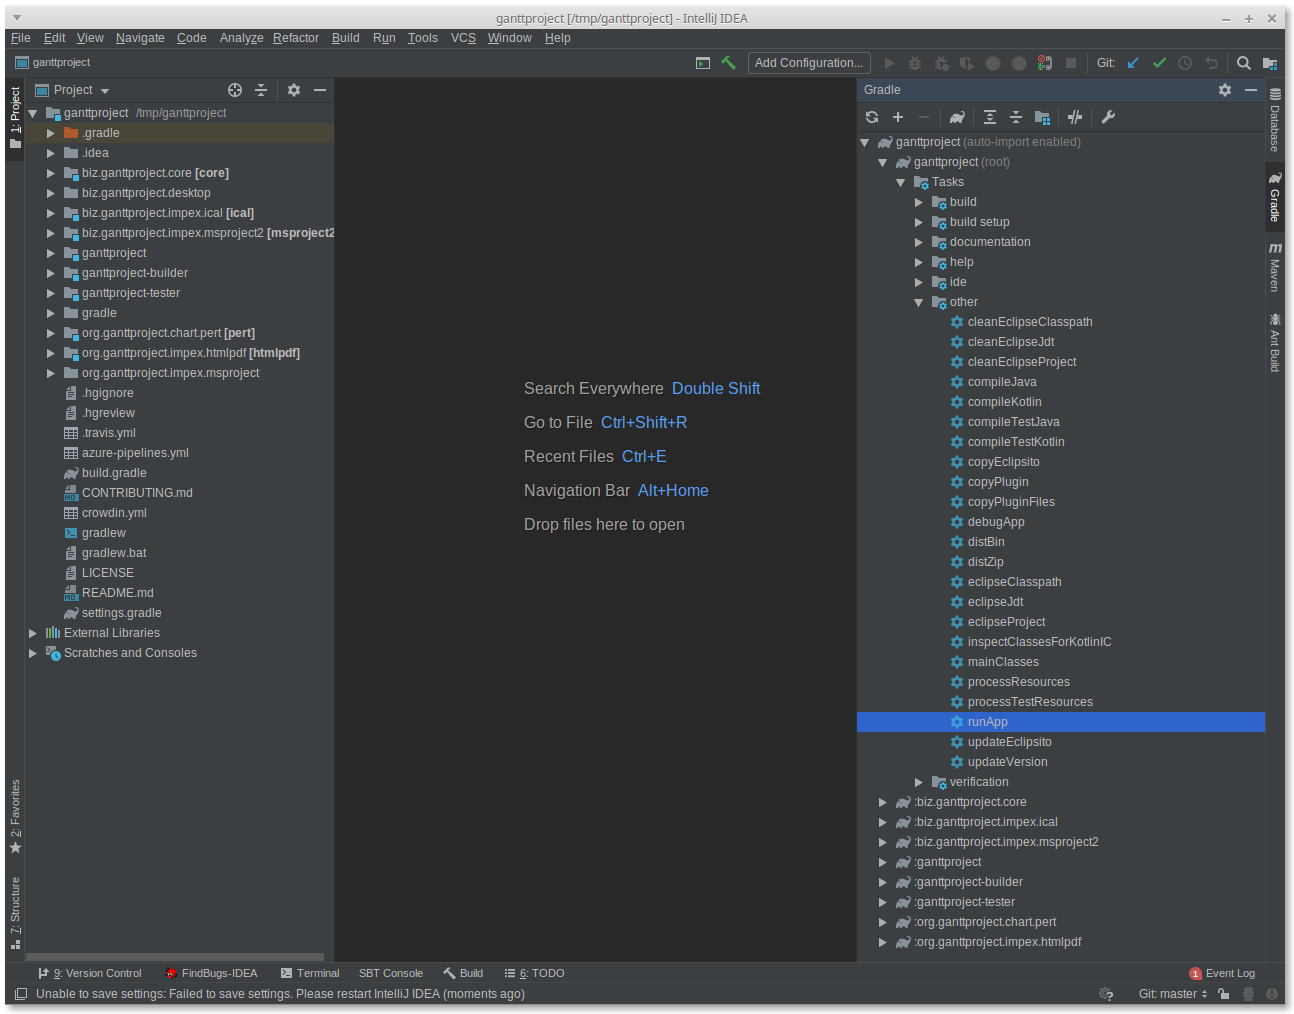This screenshot has height=1014, width=1294.
Task: Hide the Gradle tool window
Action: tap(1251, 90)
